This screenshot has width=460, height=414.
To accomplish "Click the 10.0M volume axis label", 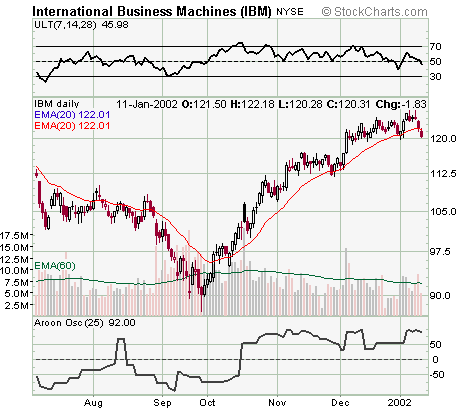I will 14,270.
